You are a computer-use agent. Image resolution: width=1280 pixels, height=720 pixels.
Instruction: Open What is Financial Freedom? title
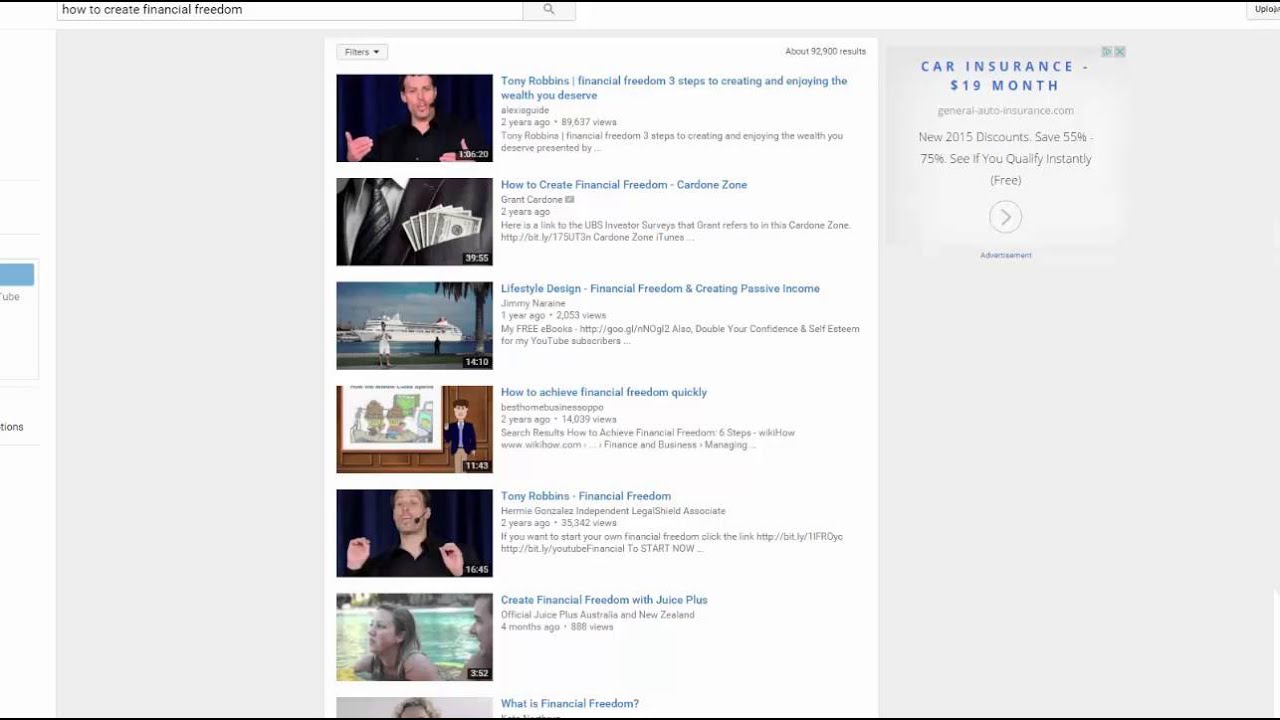[x=570, y=704]
